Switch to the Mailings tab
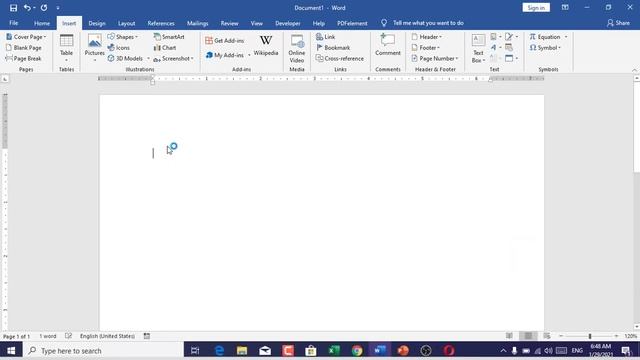The image size is (640, 360). coord(198,23)
